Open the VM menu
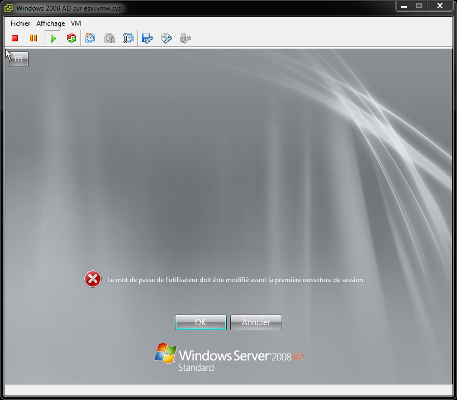Image resolution: width=457 pixels, height=400 pixels. [76, 23]
